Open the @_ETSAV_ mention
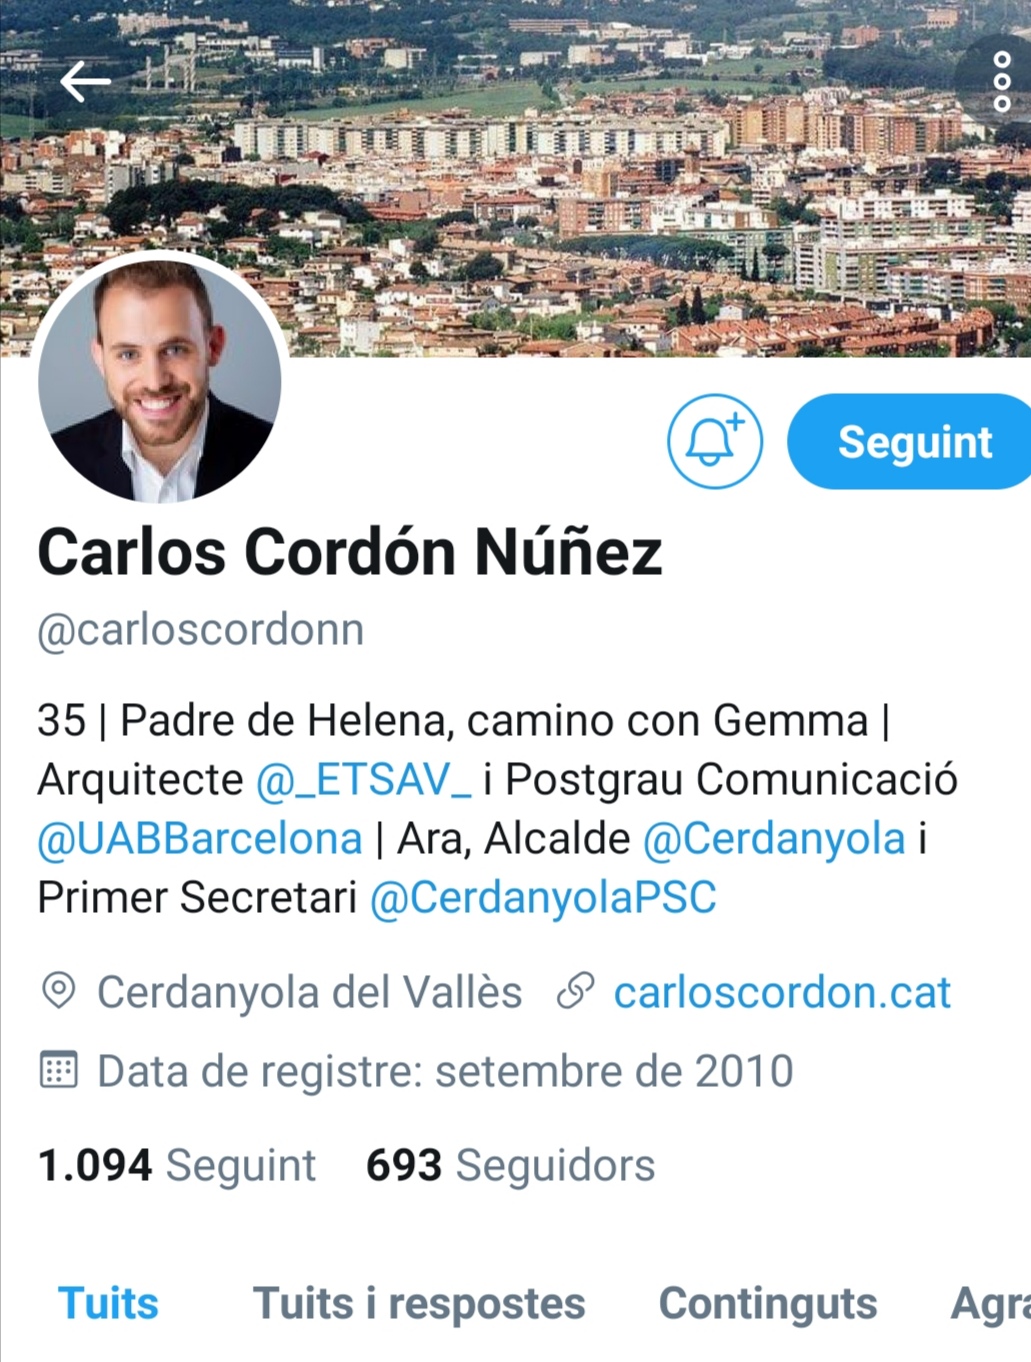The image size is (1031, 1362). pos(364,780)
